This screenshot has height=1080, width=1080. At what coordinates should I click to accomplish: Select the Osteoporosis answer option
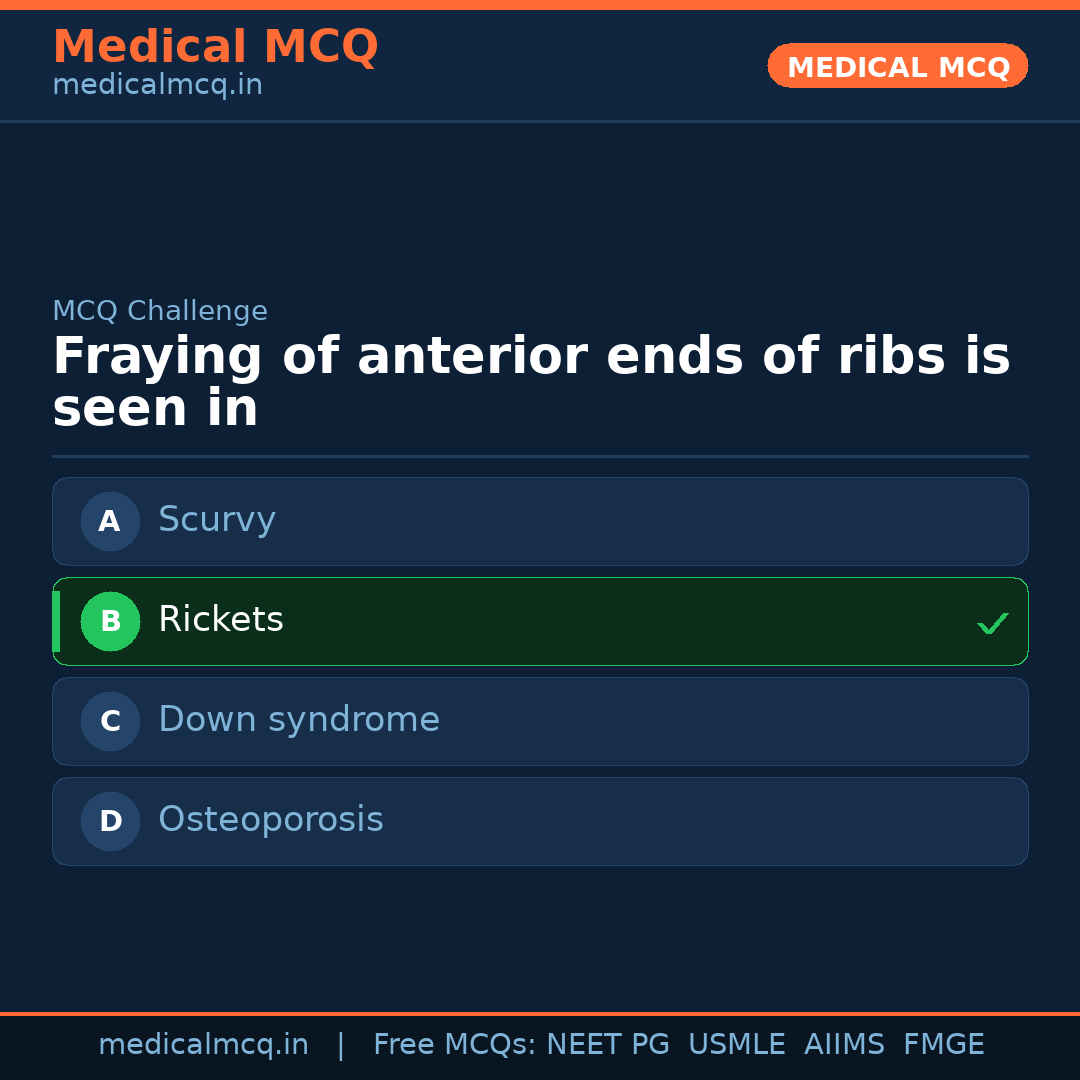271,820
